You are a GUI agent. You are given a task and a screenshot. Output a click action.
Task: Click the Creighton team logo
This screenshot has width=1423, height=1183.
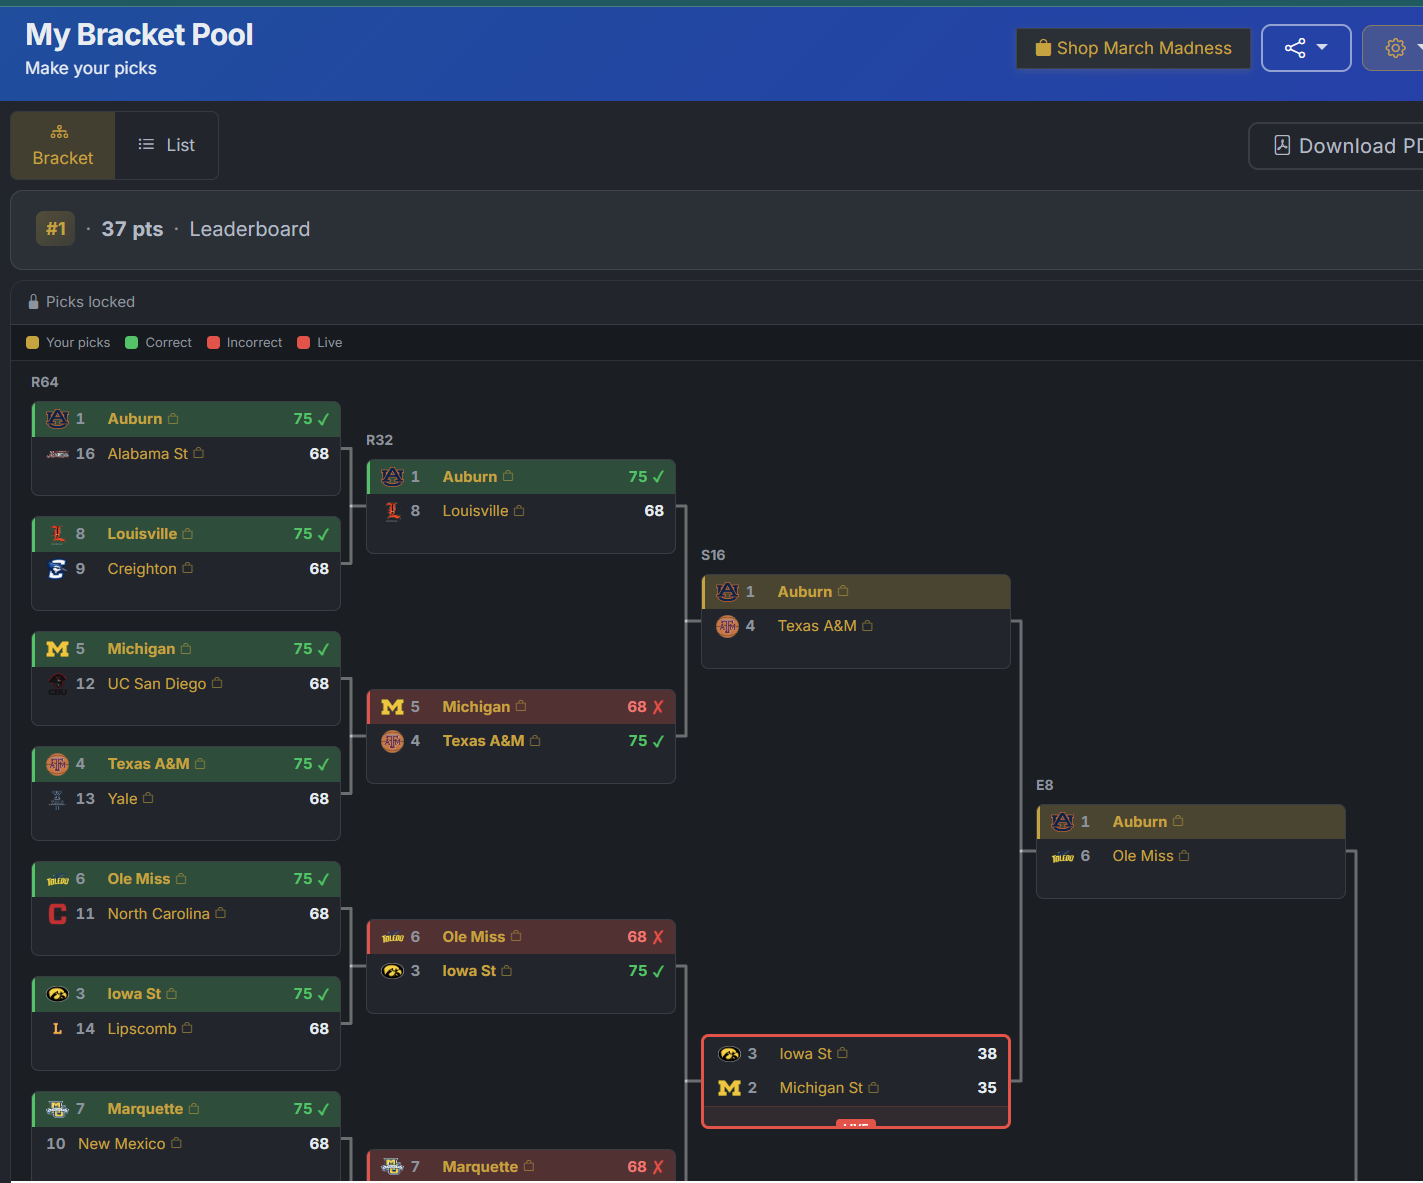point(58,569)
